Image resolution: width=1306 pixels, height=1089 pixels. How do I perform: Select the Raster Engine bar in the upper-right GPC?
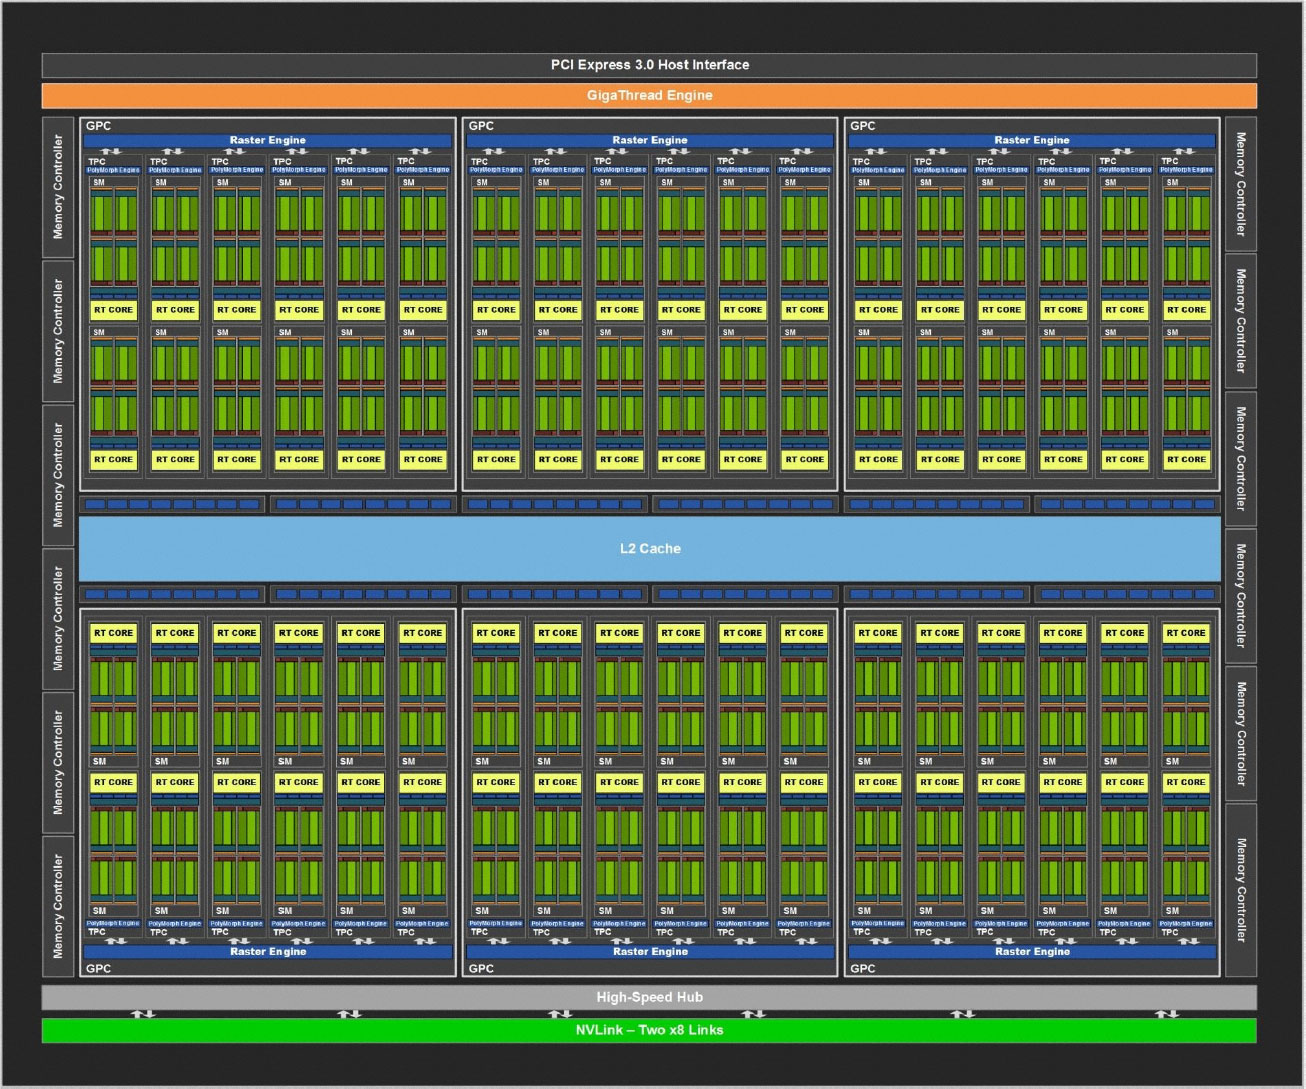tap(1032, 140)
